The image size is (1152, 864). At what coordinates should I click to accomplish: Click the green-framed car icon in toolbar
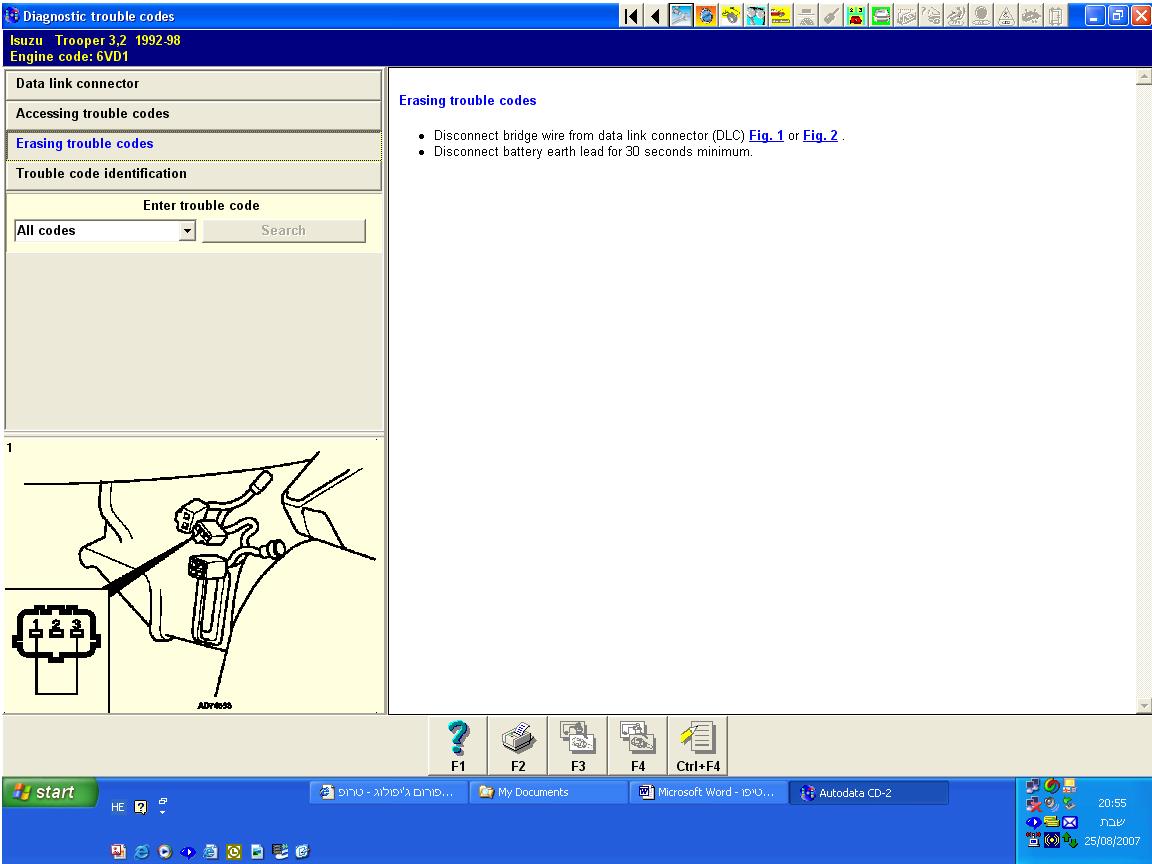pyautogui.click(x=884, y=16)
